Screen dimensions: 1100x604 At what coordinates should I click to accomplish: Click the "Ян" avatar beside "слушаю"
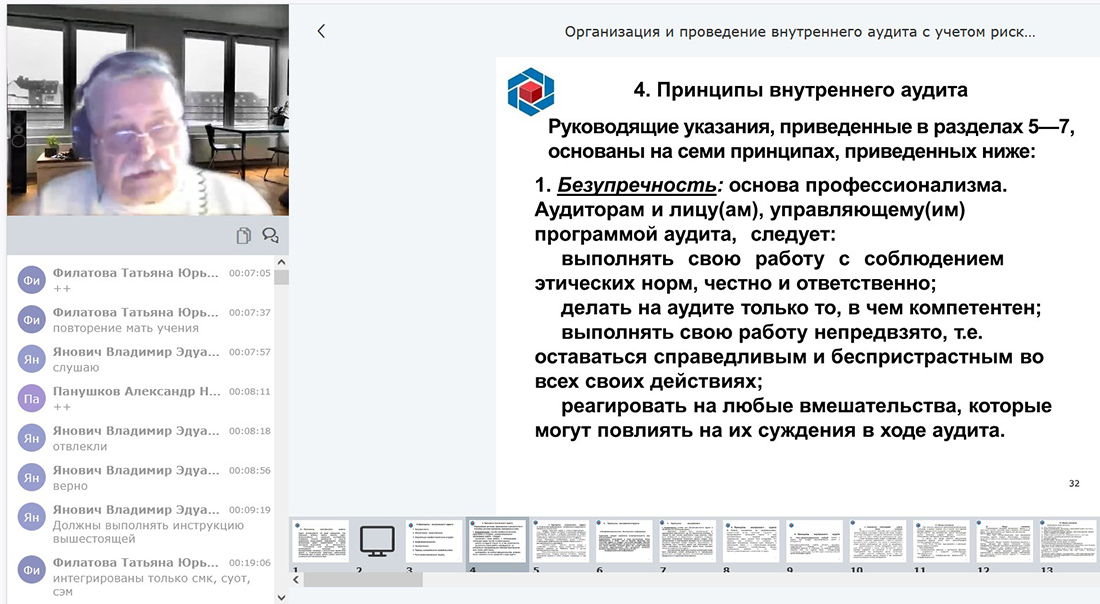(x=31, y=359)
